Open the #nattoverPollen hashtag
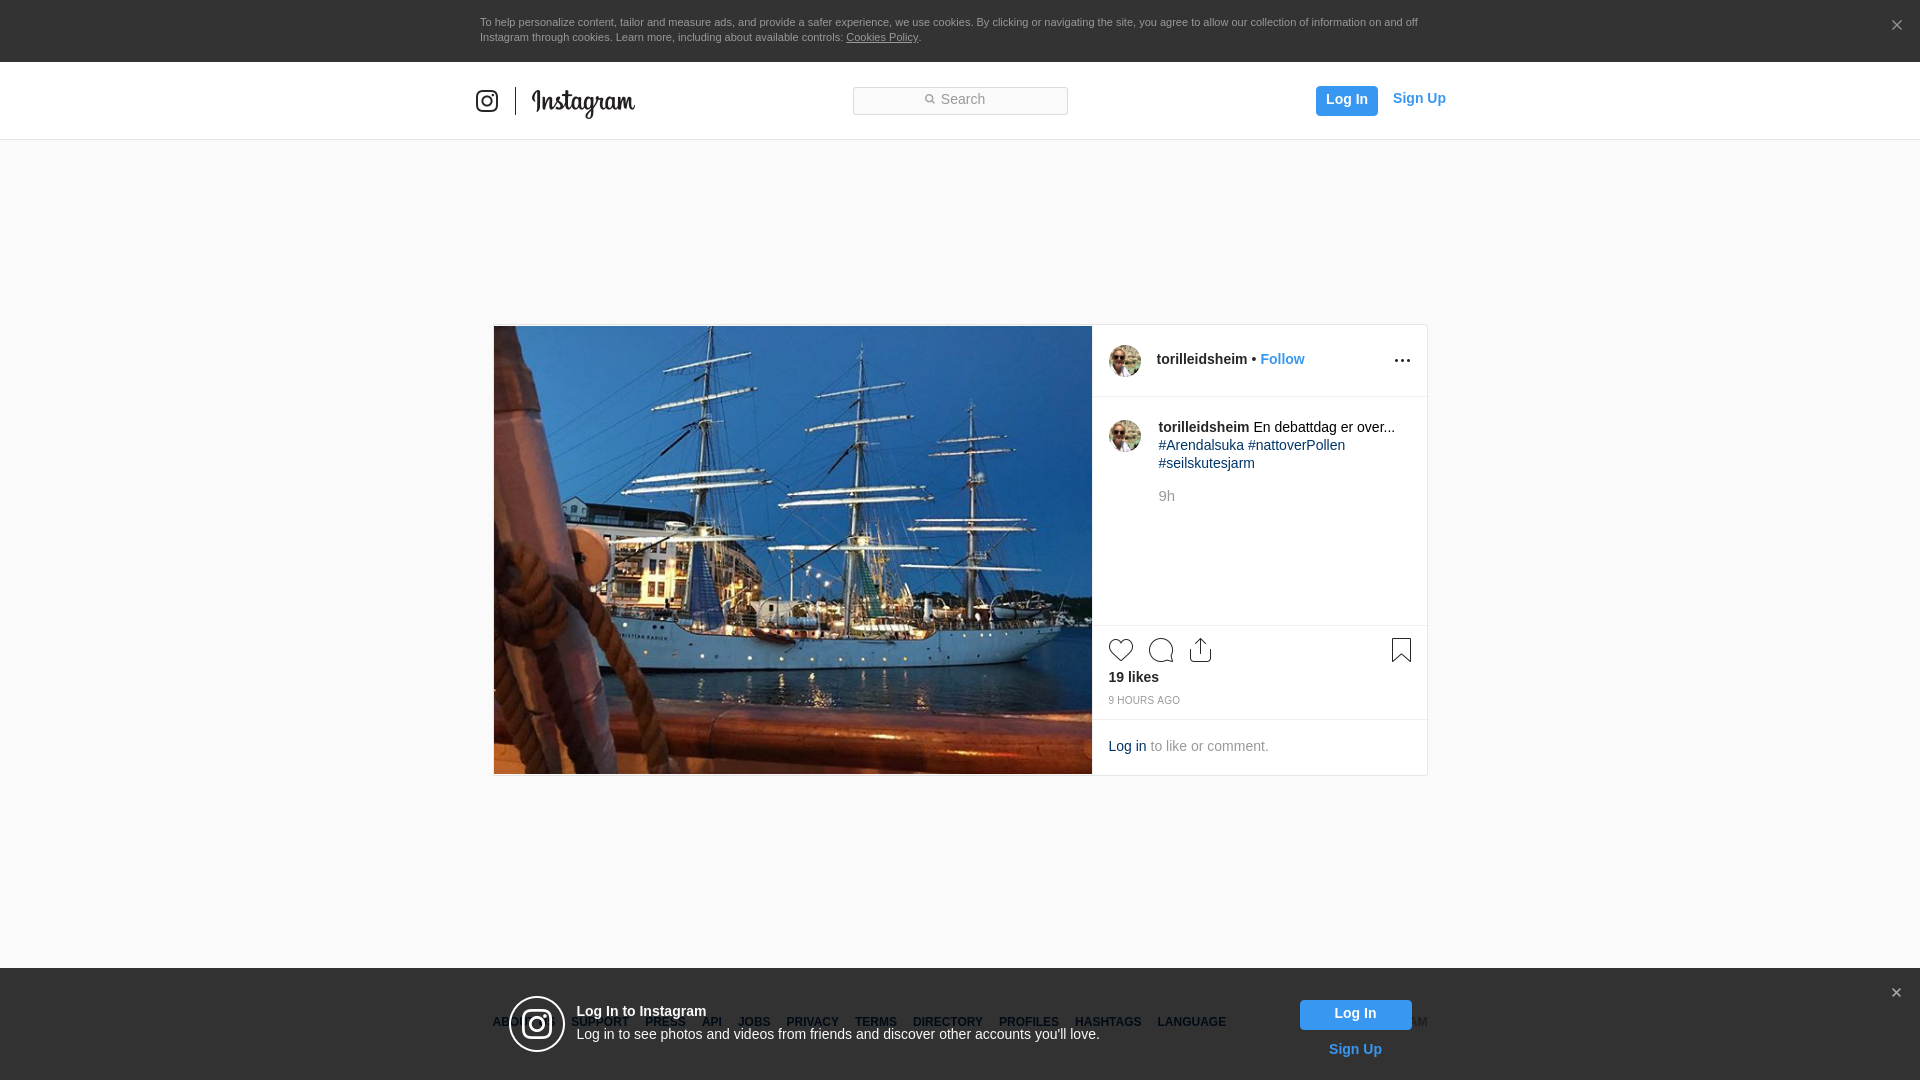The image size is (1920, 1080). click(1296, 445)
